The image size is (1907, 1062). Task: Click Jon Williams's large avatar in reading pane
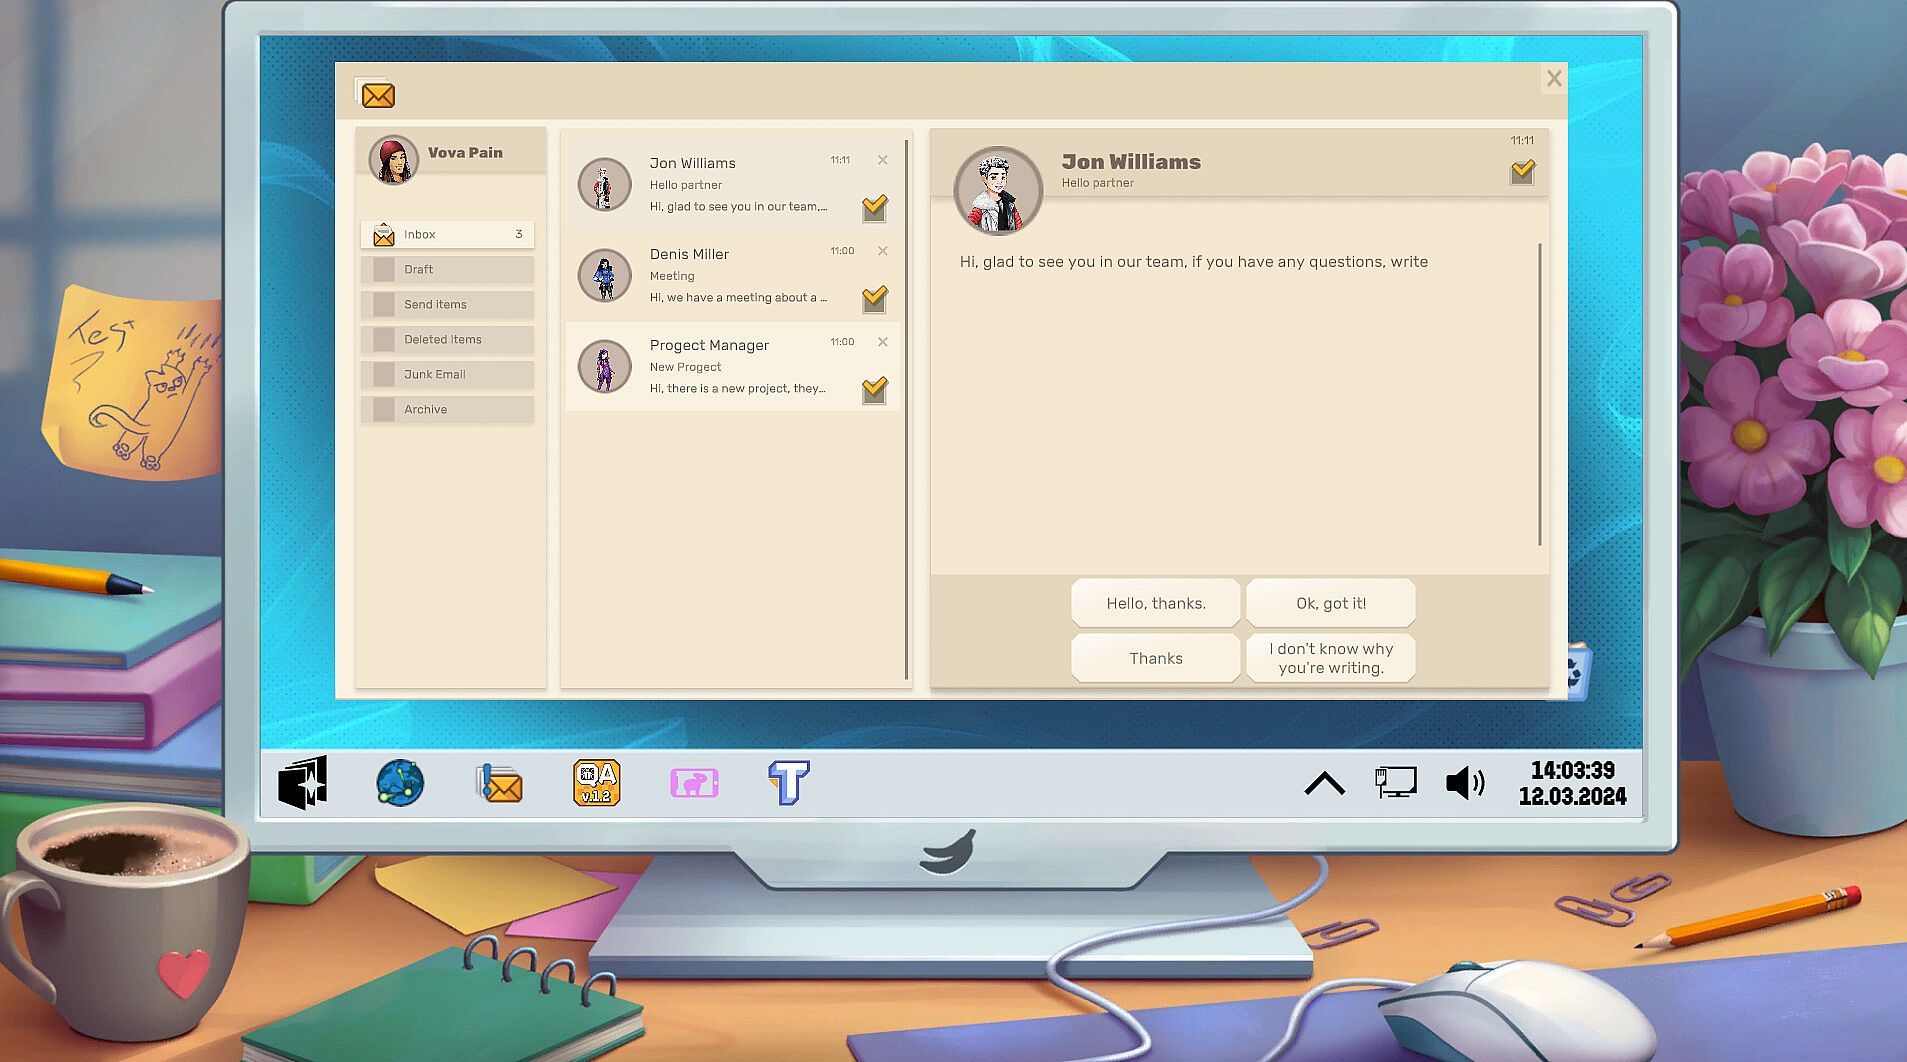[998, 191]
